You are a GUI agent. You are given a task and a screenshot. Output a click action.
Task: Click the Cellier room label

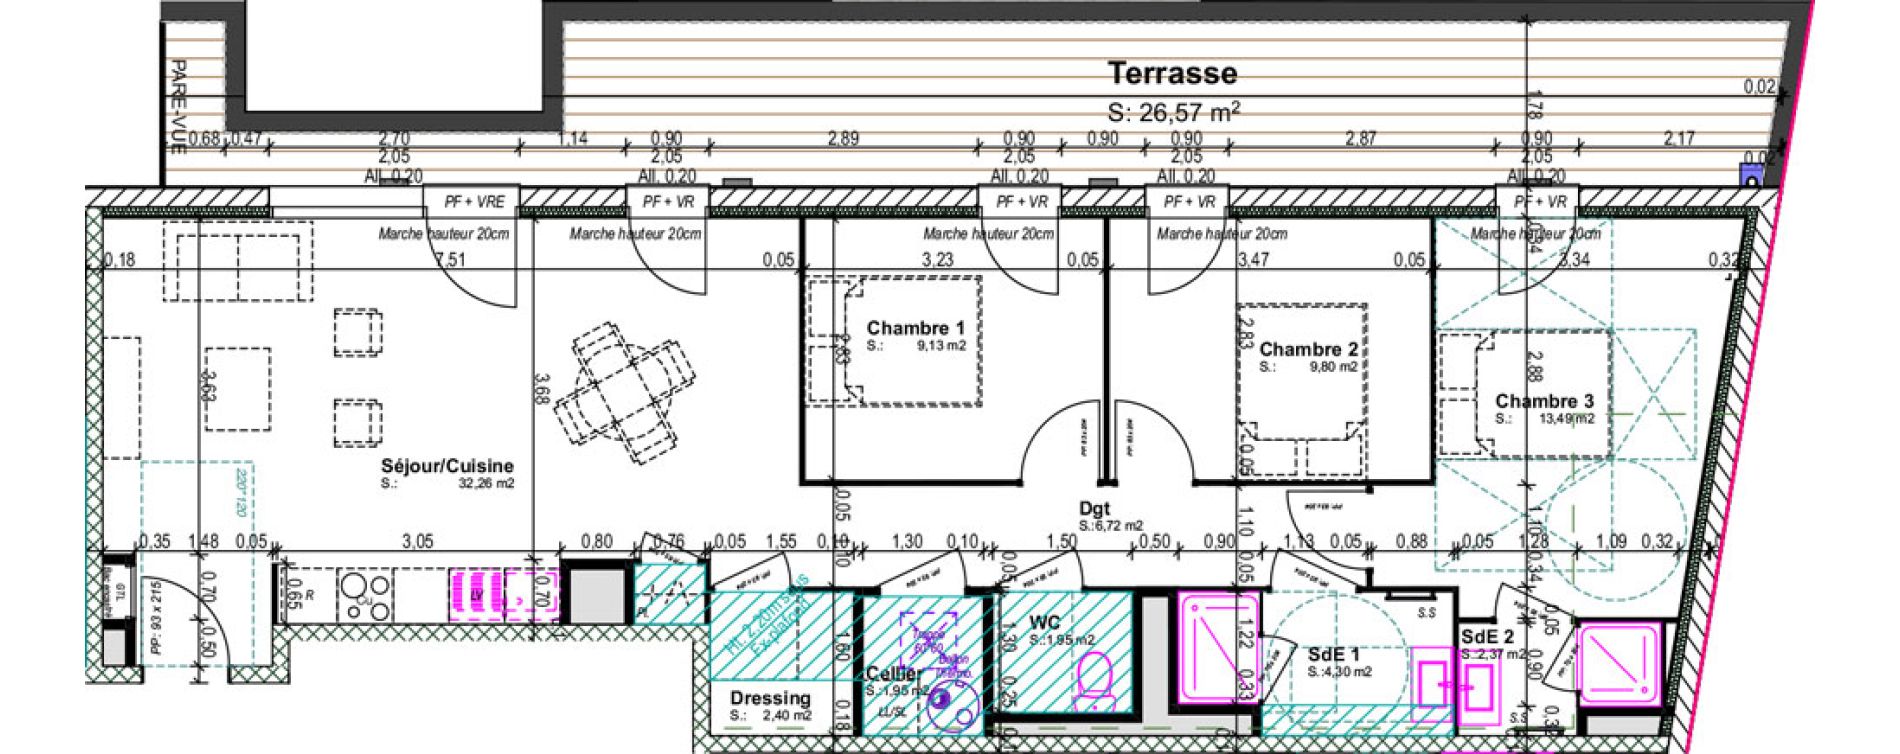tap(894, 674)
